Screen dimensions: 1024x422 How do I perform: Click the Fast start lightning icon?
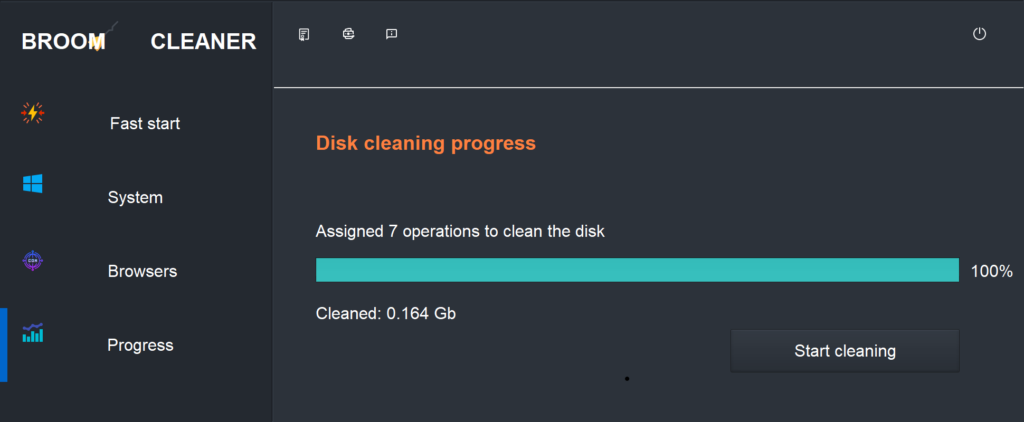click(32, 113)
